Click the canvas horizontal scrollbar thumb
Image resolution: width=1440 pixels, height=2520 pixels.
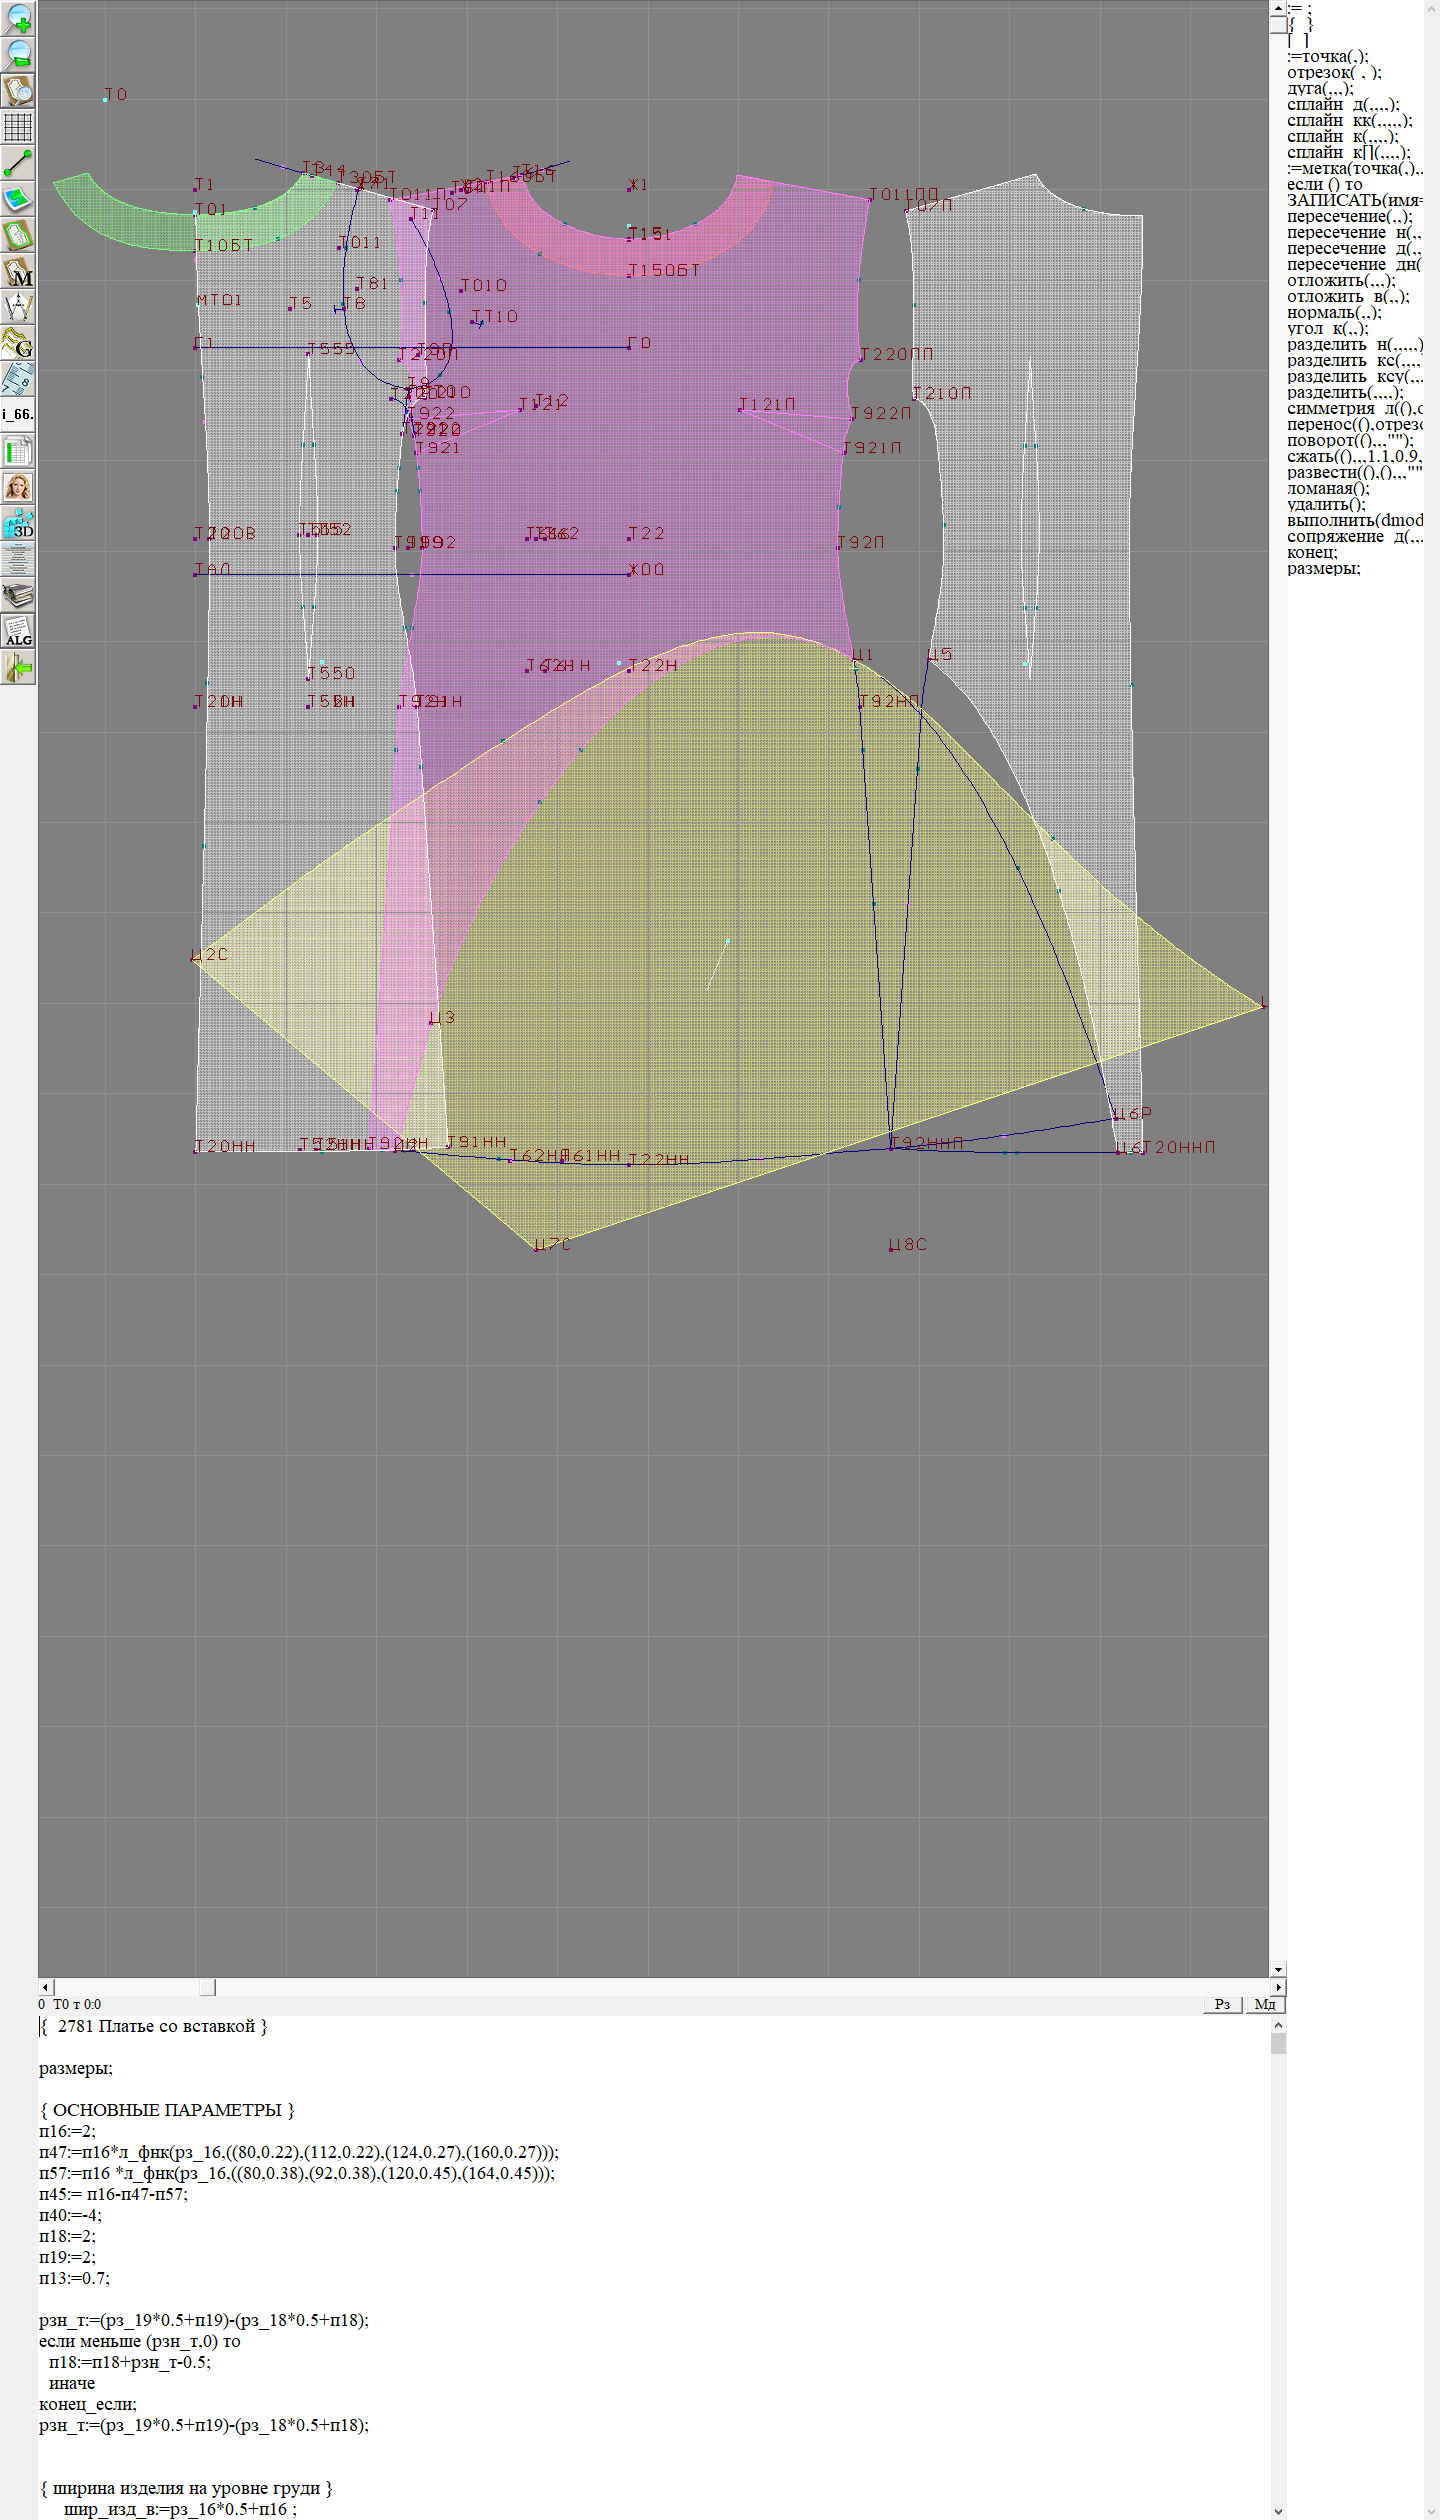tap(207, 1986)
